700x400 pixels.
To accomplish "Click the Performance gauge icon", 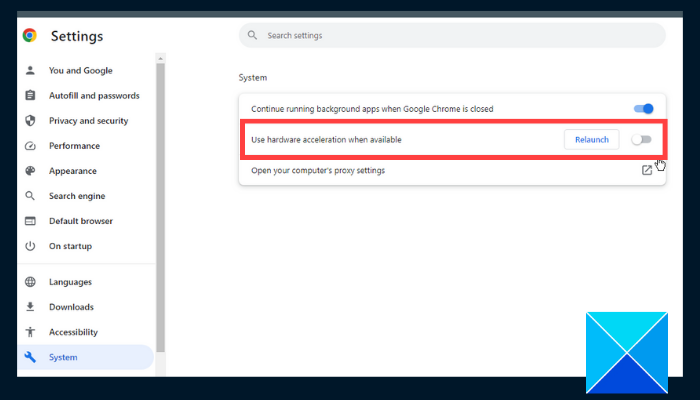I will (x=30, y=146).
